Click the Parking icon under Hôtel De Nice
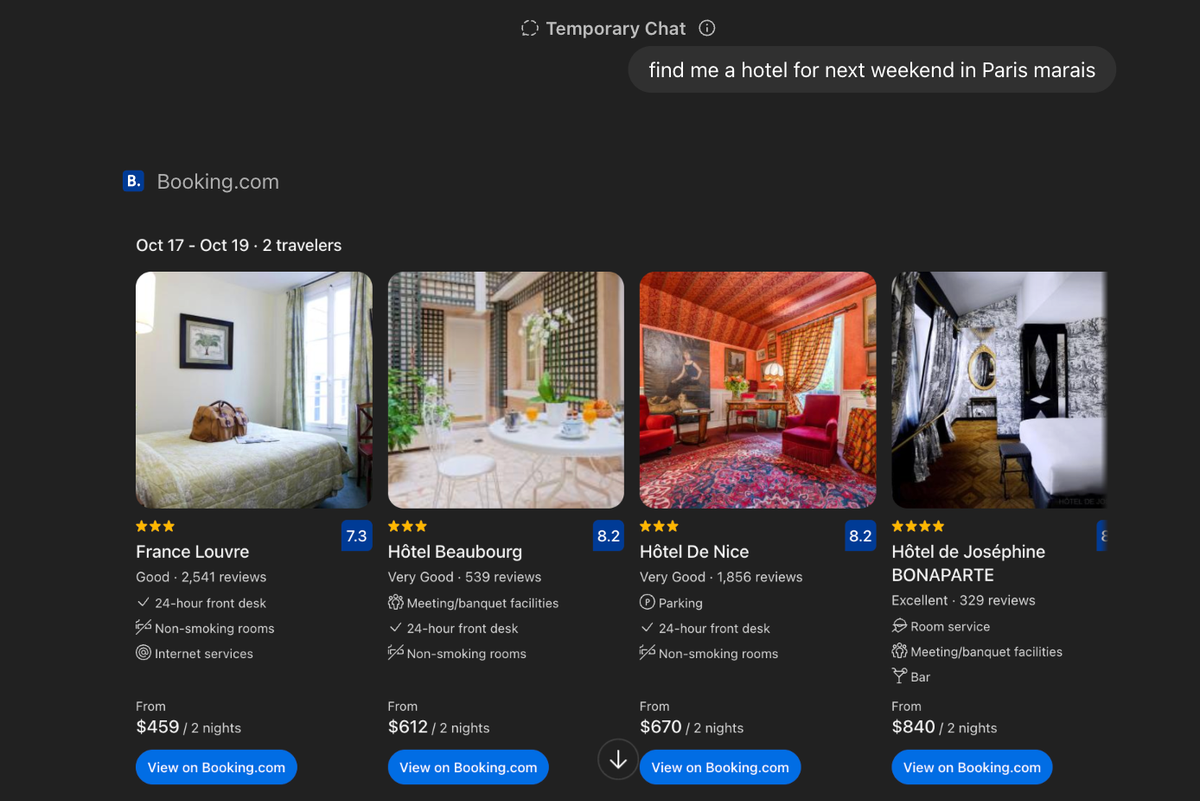The image size is (1200, 801). [649, 602]
